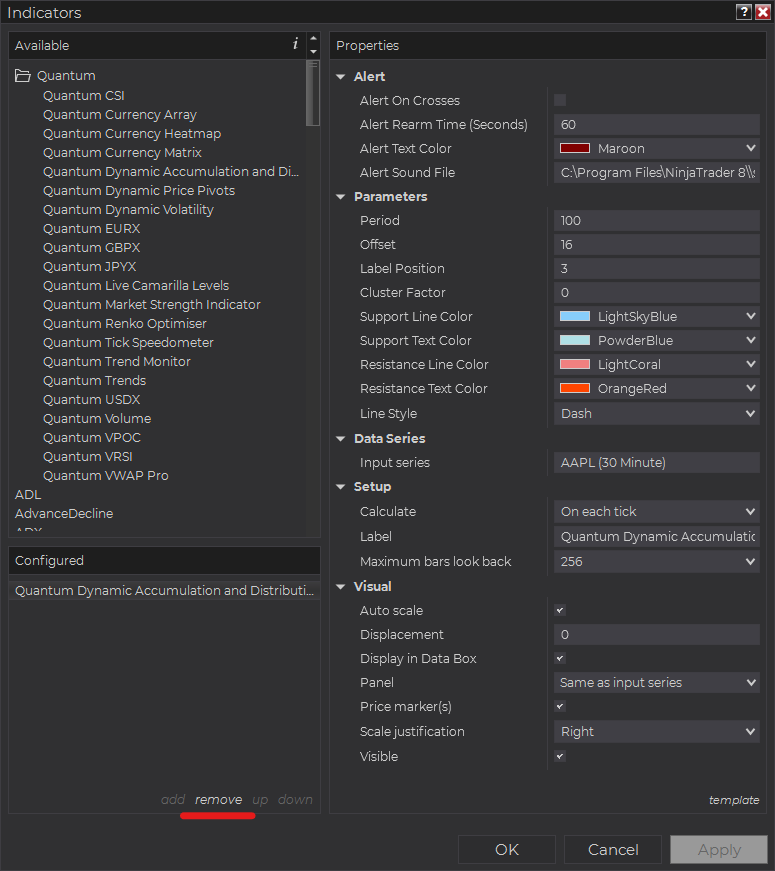
Task: Click the Quantum folder icon
Action: tap(23, 76)
